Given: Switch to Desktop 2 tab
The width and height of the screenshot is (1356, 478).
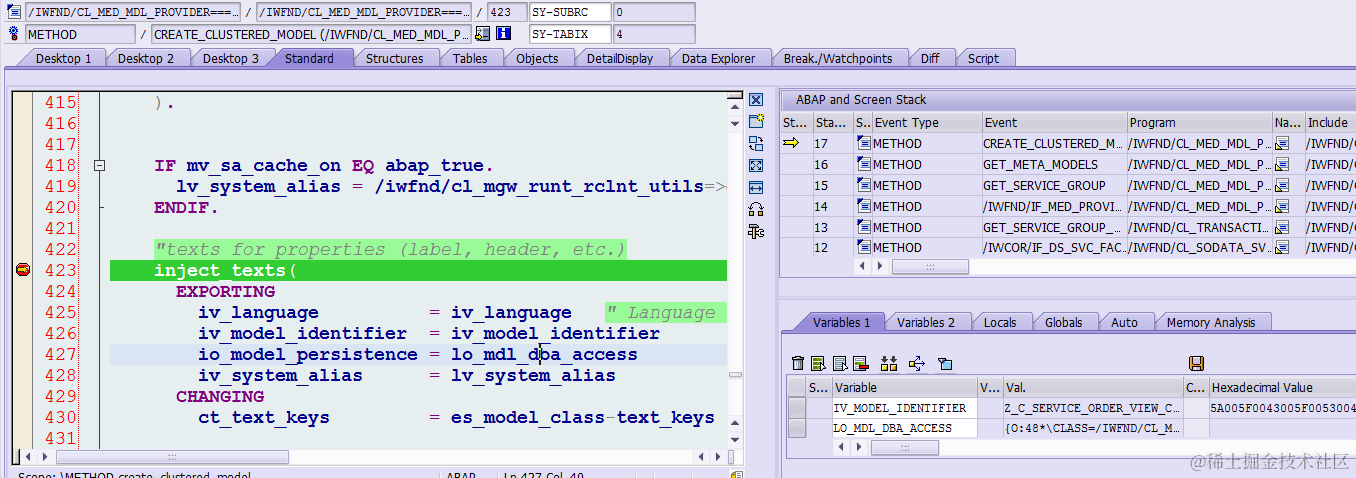Looking at the screenshot, I should pyautogui.click(x=146, y=58).
